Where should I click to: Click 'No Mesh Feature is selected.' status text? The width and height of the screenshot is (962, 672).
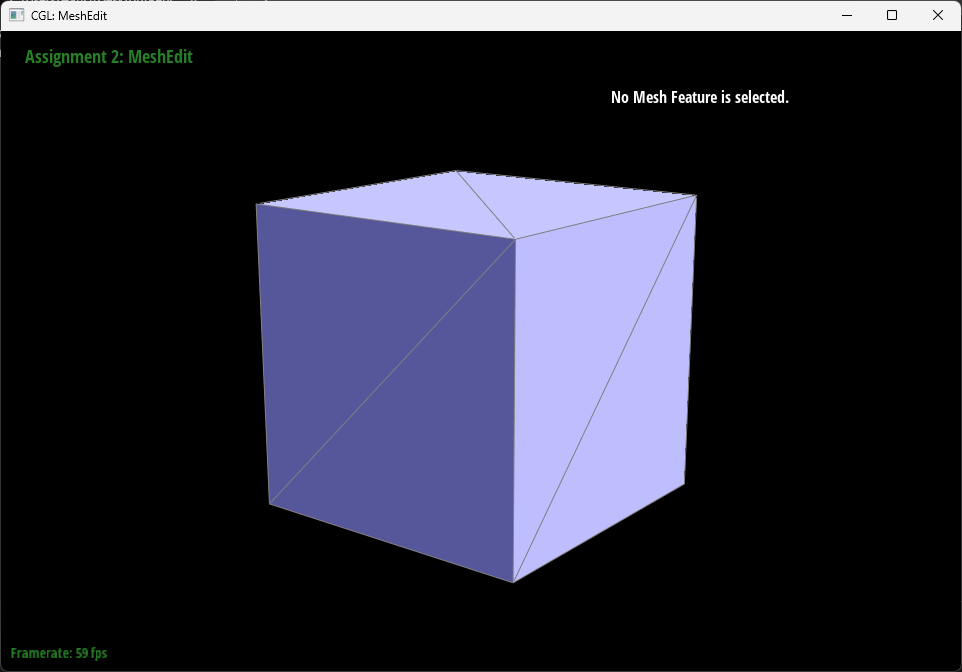click(x=699, y=97)
